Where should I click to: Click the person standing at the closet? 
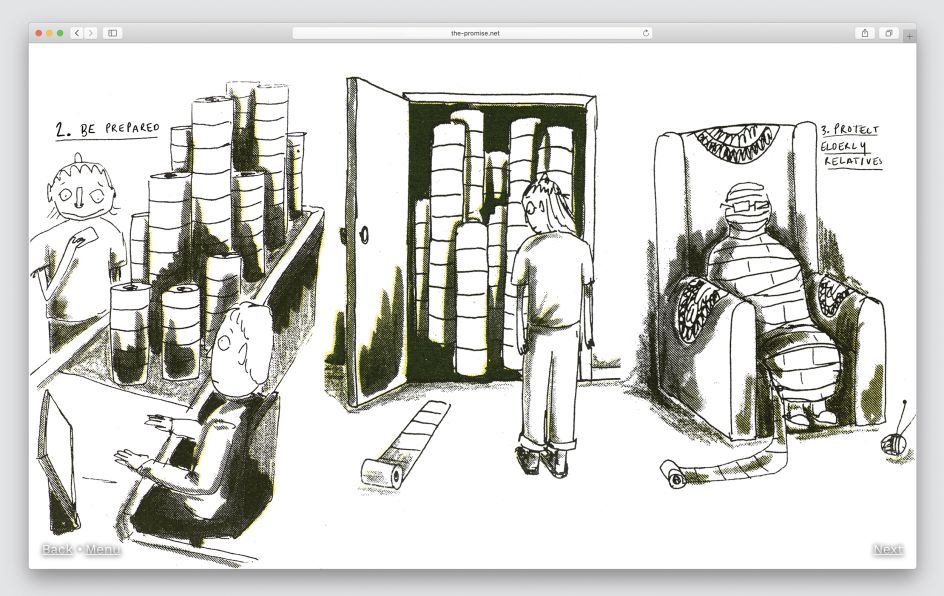tap(547, 320)
